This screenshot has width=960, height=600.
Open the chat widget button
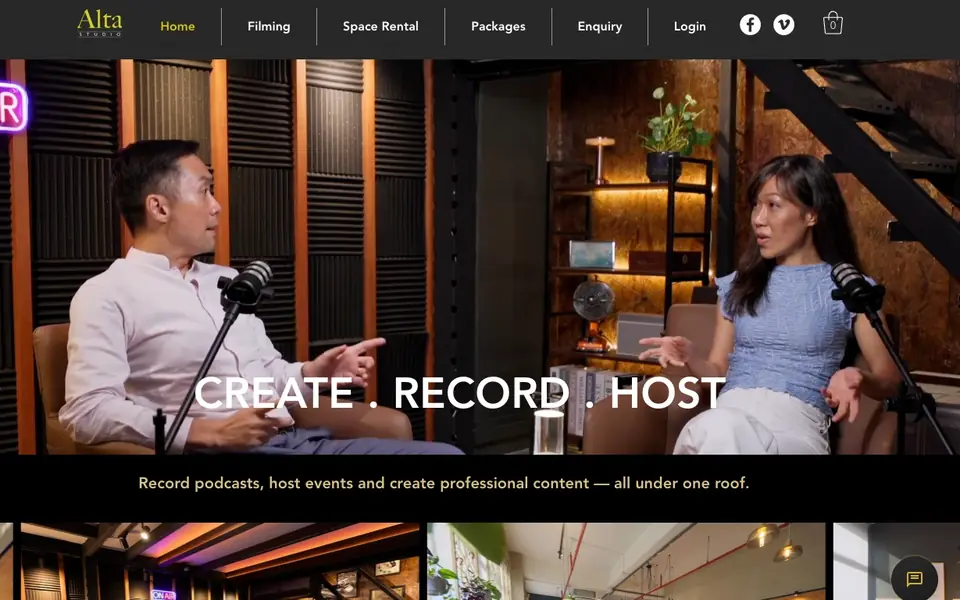pos(914,578)
